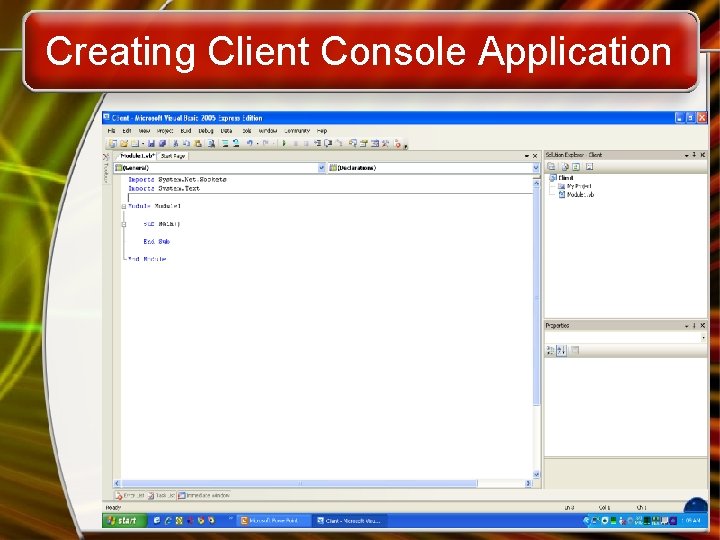Click the Step Into debug icon
The image size is (720, 540).
(317, 144)
